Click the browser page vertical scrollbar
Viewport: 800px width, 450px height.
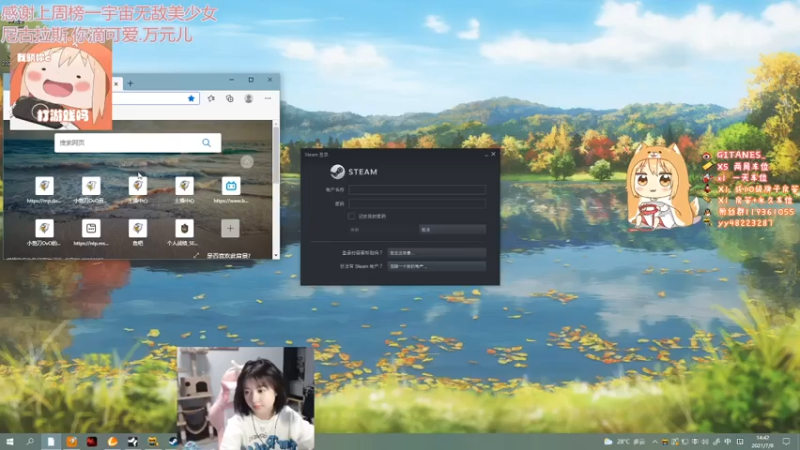(276, 156)
